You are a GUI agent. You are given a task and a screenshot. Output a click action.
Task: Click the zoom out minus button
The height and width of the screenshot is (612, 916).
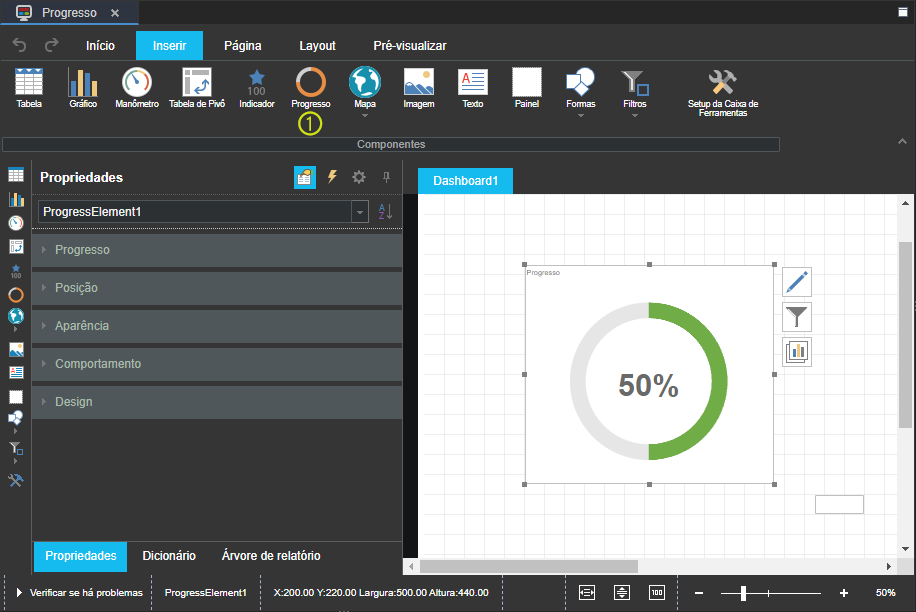click(x=699, y=593)
